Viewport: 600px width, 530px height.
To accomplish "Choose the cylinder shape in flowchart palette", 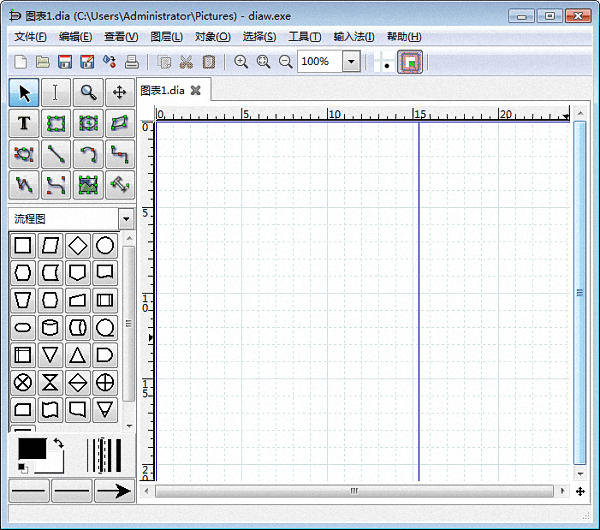I will pyautogui.click(x=50, y=328).
